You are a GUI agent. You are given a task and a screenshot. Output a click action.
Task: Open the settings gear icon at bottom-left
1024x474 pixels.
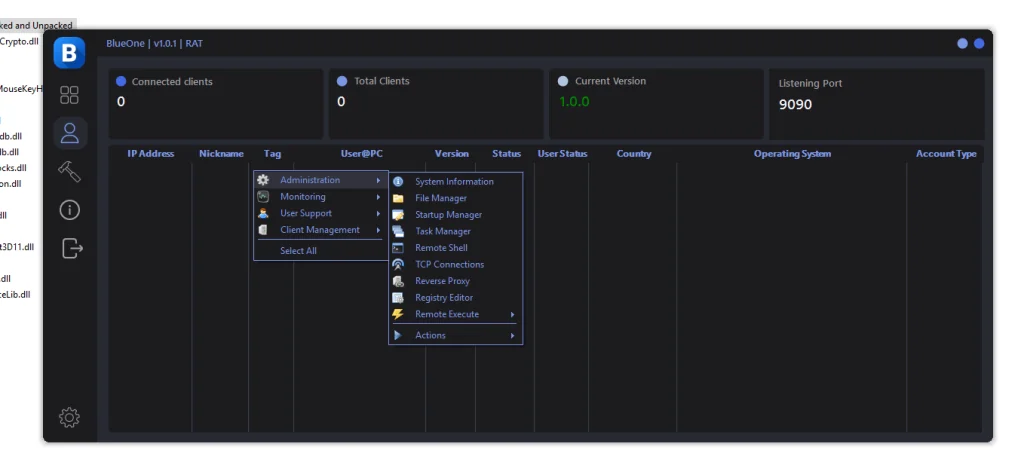[69, 417]
